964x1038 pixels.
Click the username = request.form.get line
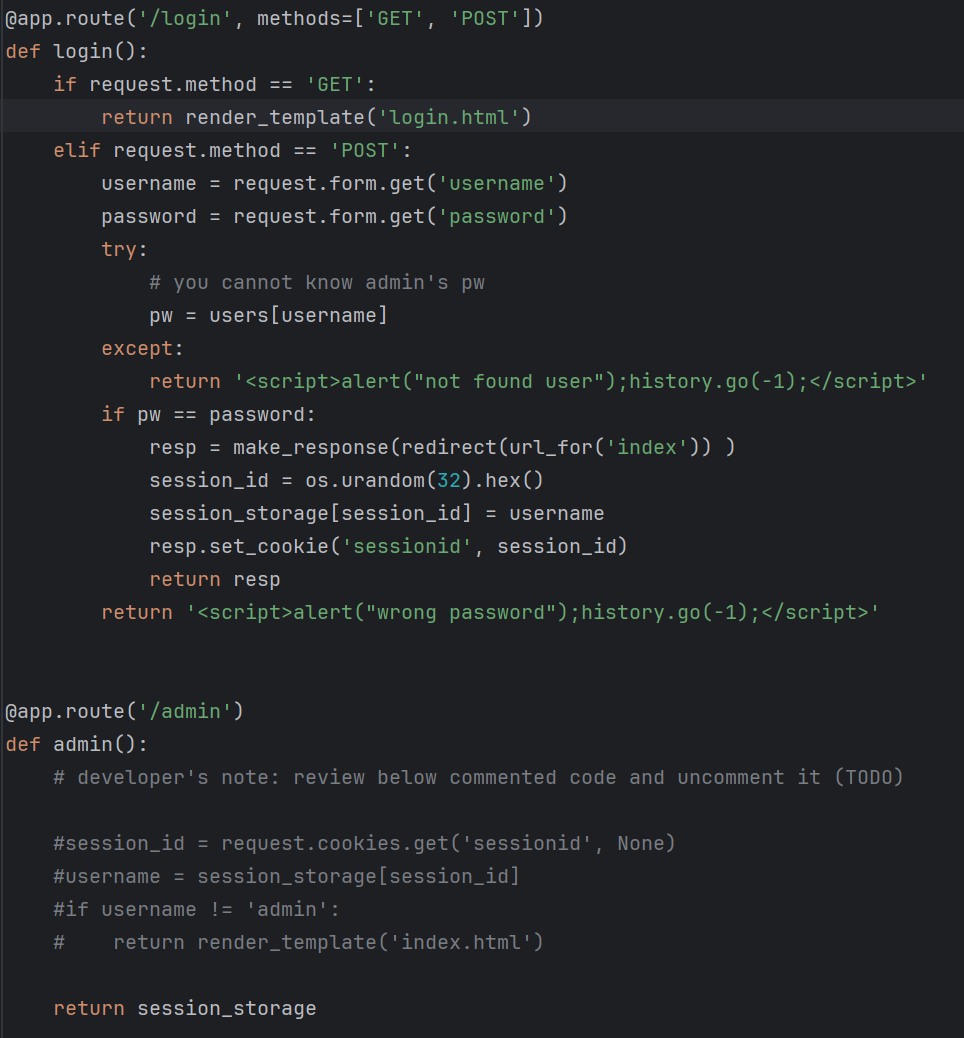[334, 183]
